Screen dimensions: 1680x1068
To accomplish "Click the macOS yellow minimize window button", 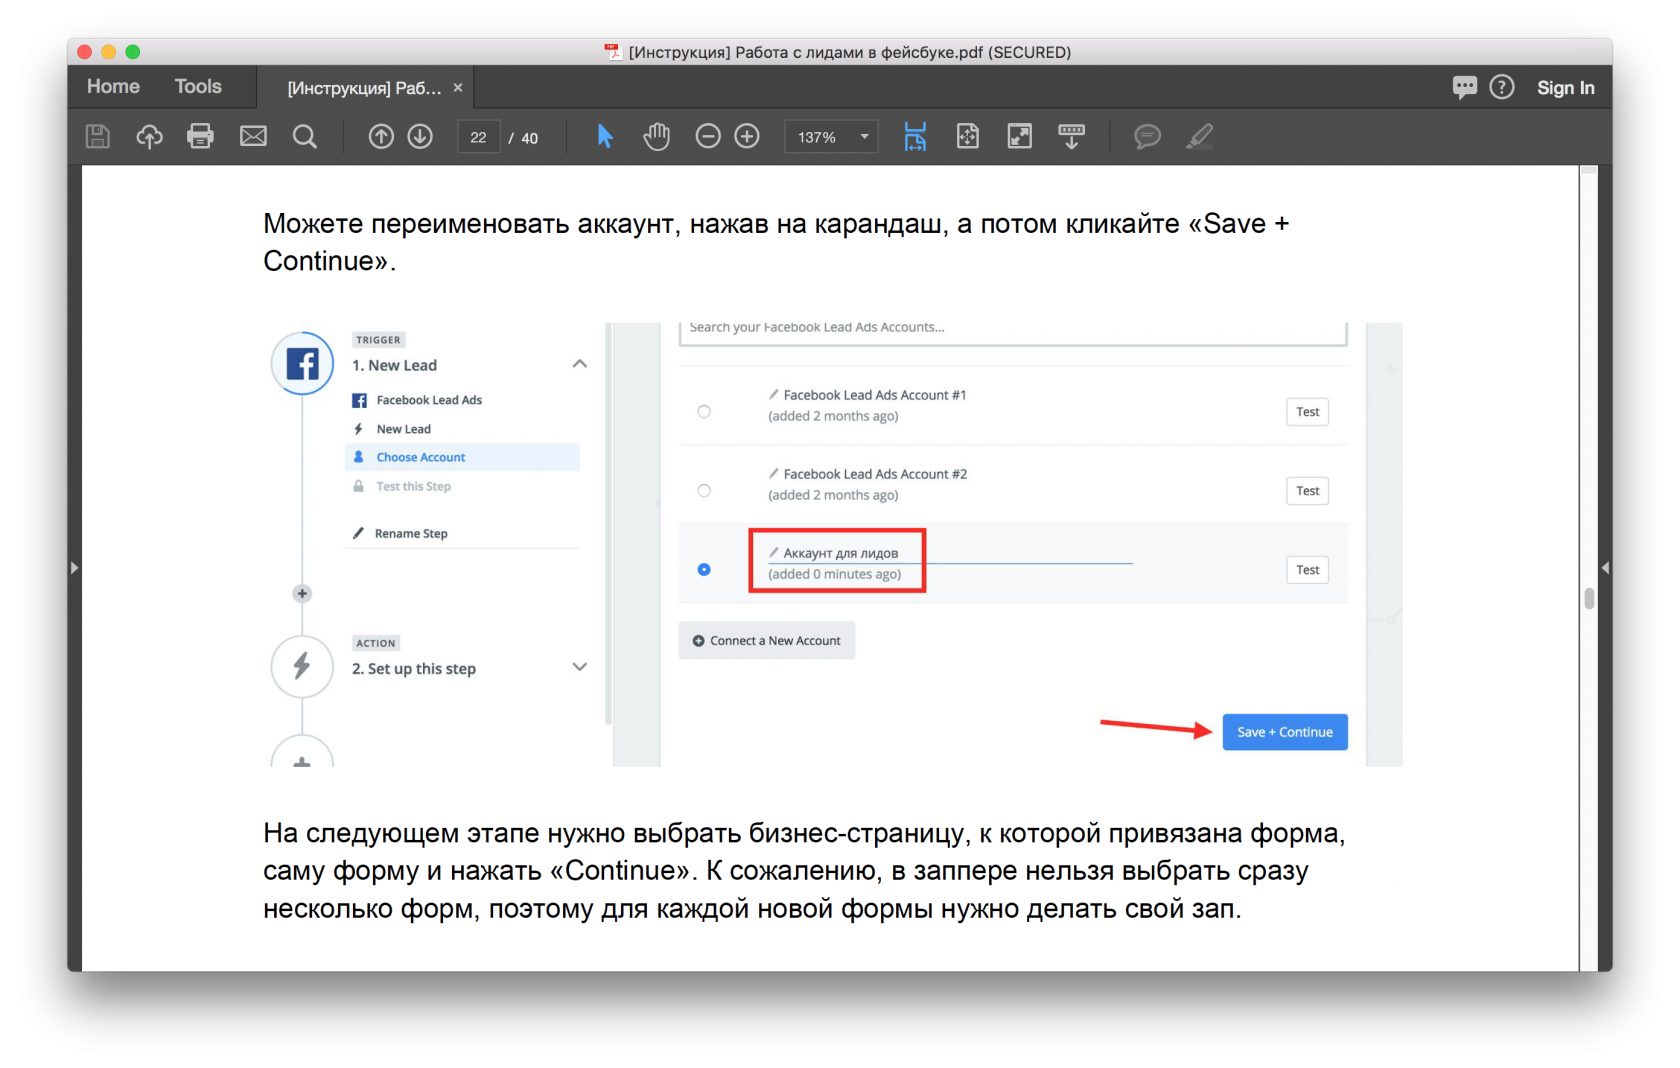I will pyautogui.click(x=109, y=52).
